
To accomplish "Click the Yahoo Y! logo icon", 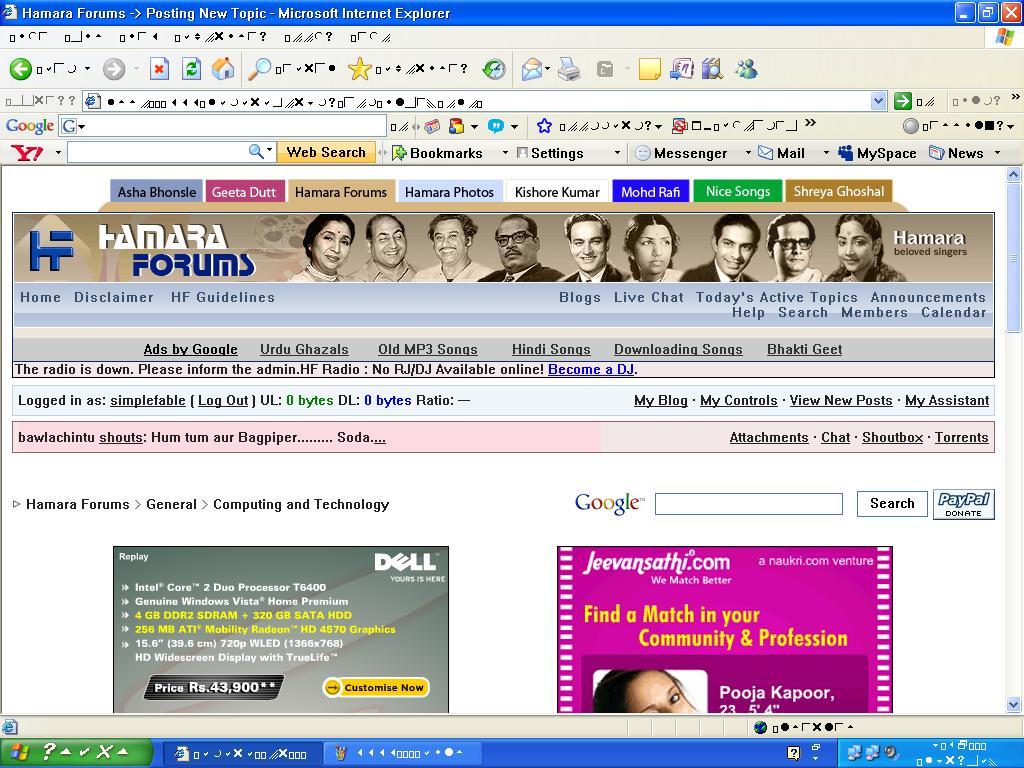I will pyautogui.click(x=27, y=153).
